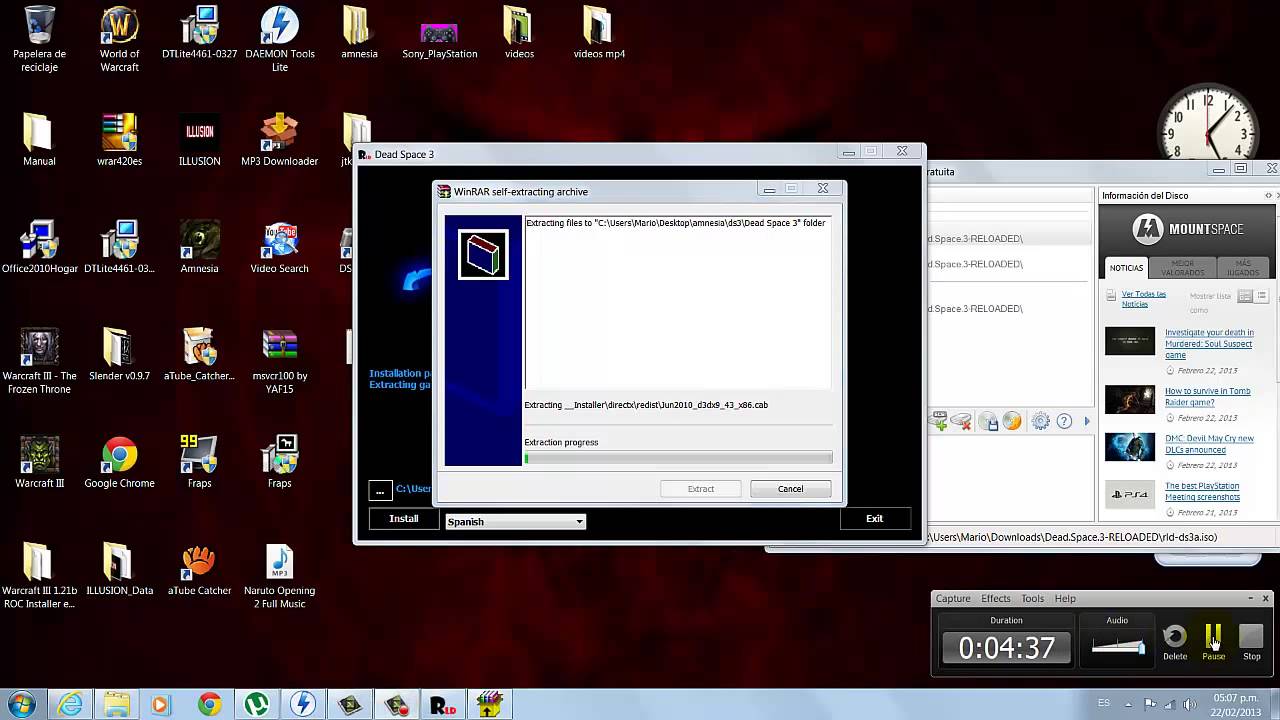The image size is (1280, 720).
Task: Pause the screen recording
Action: pos(1213,641)
